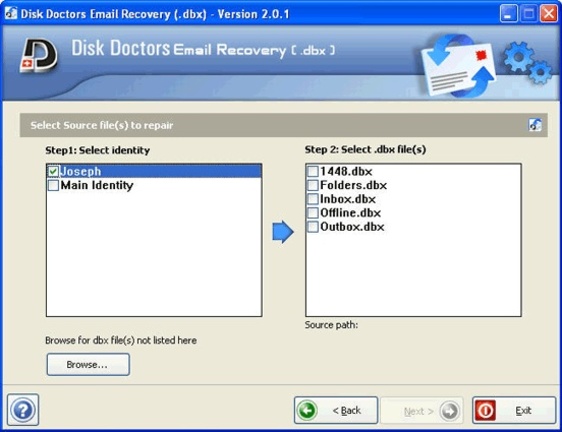Enable the Folders.dbx checkbox
The image size is (562, 432).
313,185
